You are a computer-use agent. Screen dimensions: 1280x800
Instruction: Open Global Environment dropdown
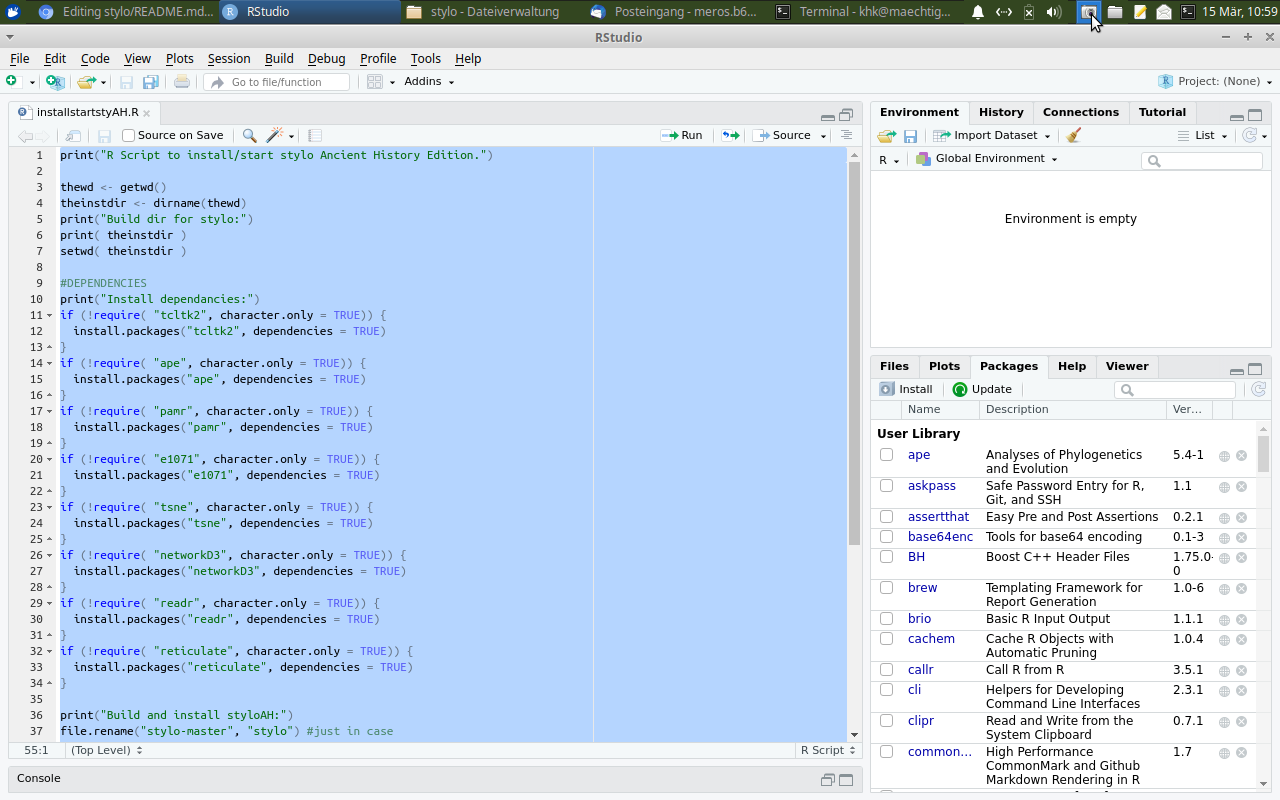coord(986,159)
